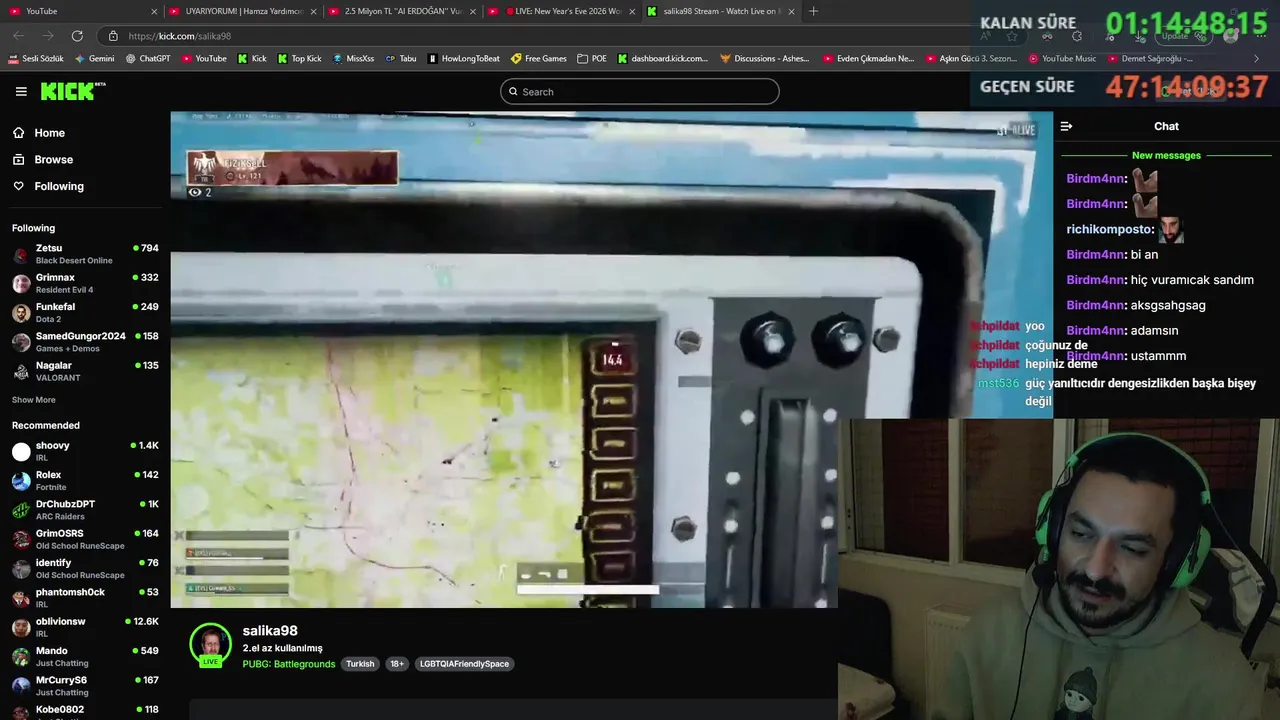Expand Following list with Show More
The width and height of the screenshot is (1280, 720).
click(34, 400)
